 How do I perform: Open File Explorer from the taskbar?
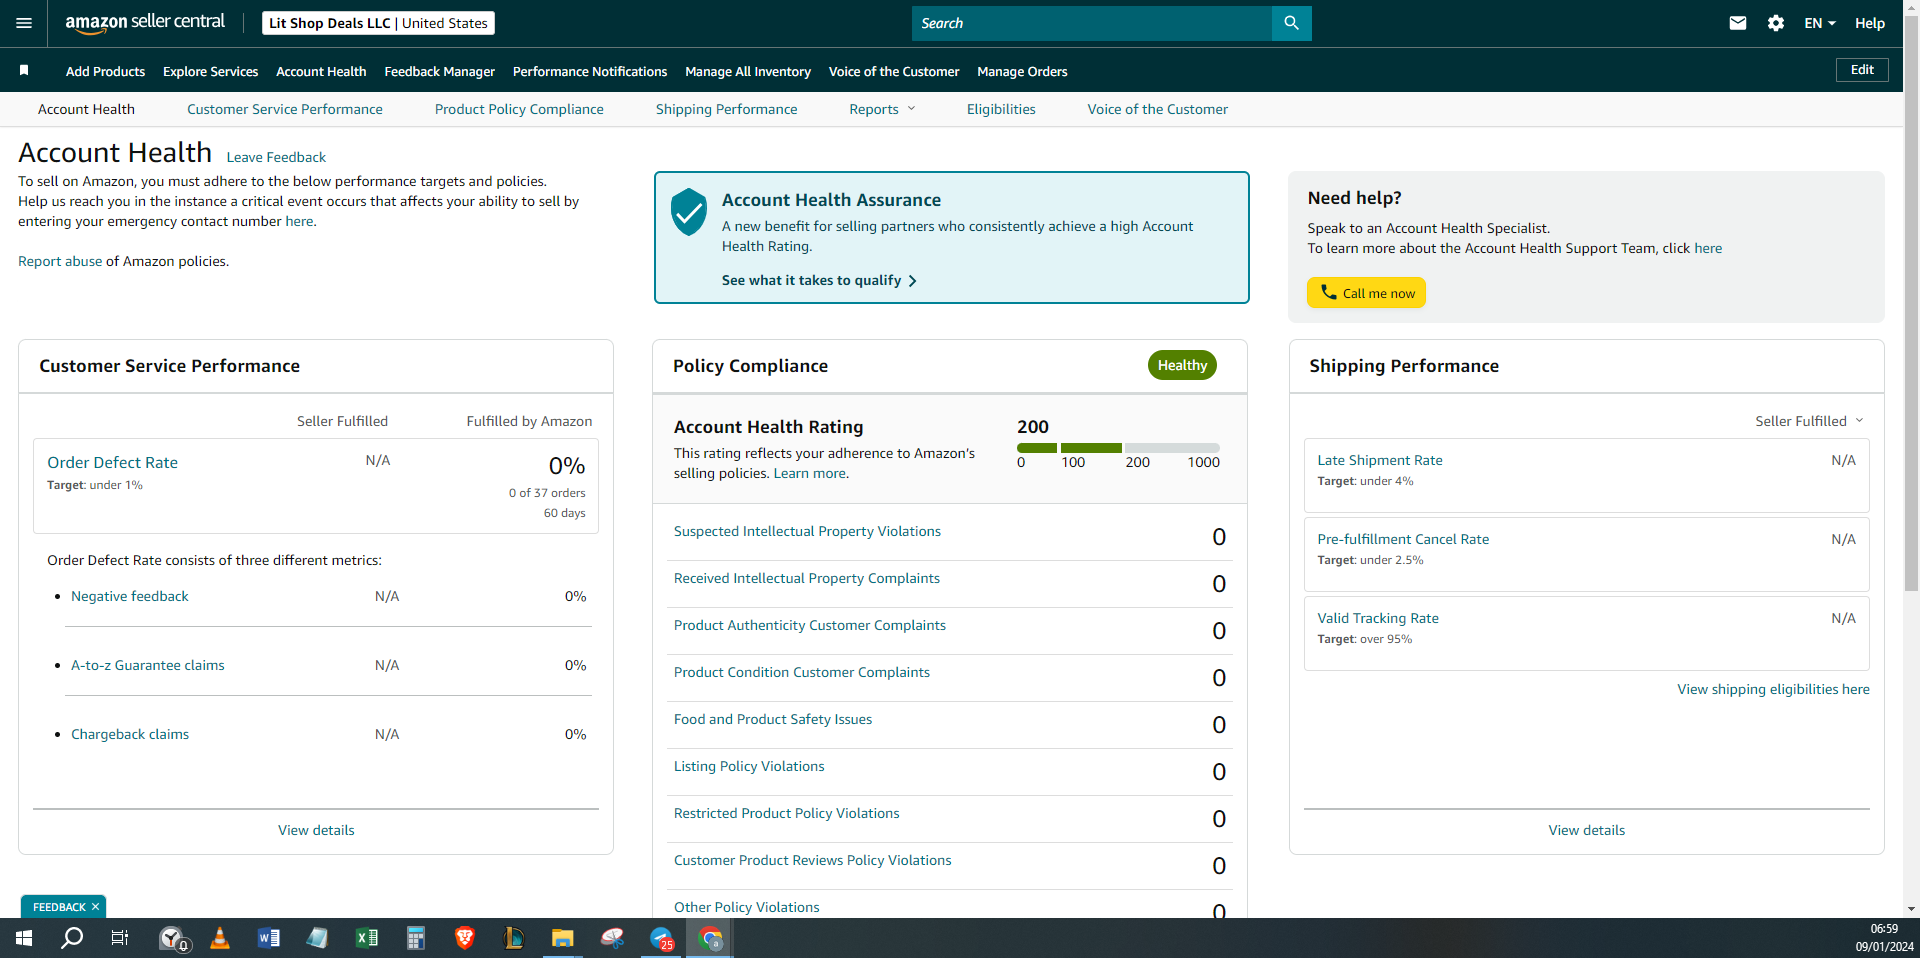pos(562,938)
